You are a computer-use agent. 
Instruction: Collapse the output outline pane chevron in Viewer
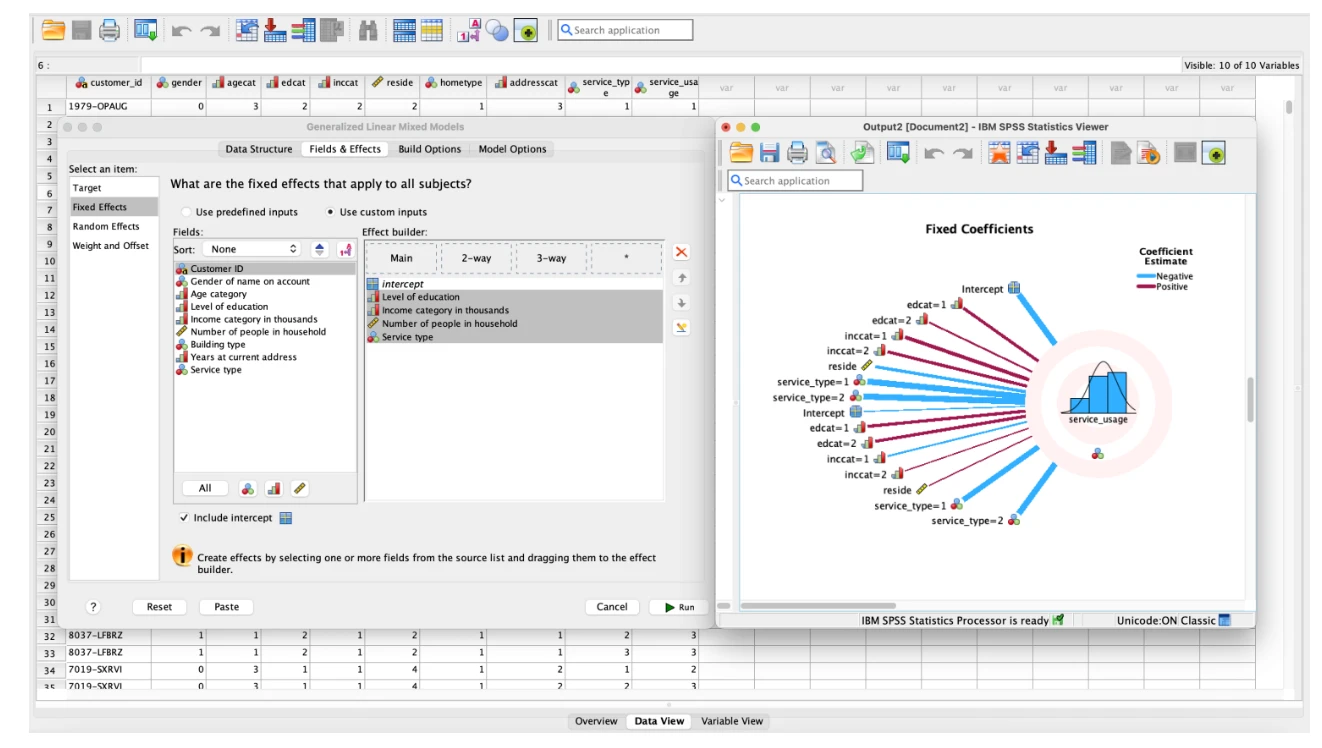pos(722,200)
